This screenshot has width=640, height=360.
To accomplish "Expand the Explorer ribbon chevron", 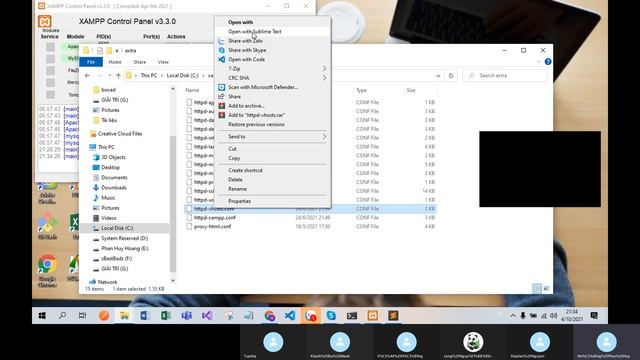I will tap(539, 62).
